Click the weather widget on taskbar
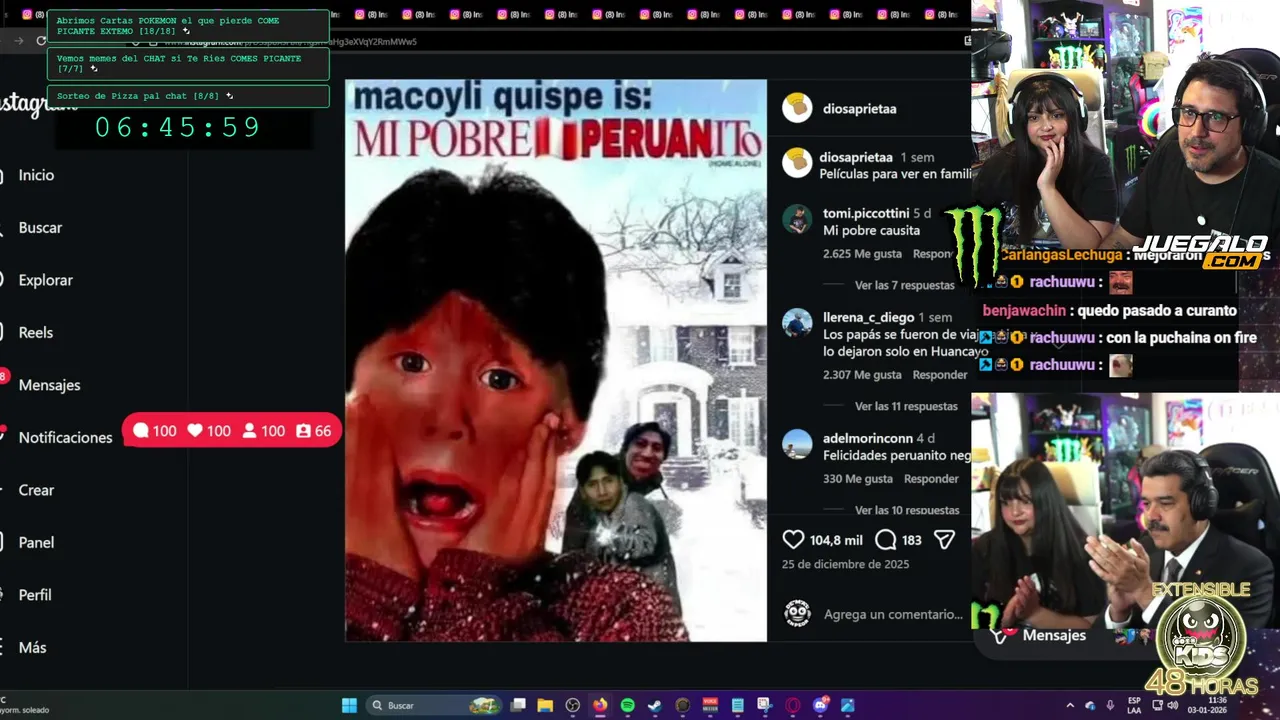 [25, 705]
